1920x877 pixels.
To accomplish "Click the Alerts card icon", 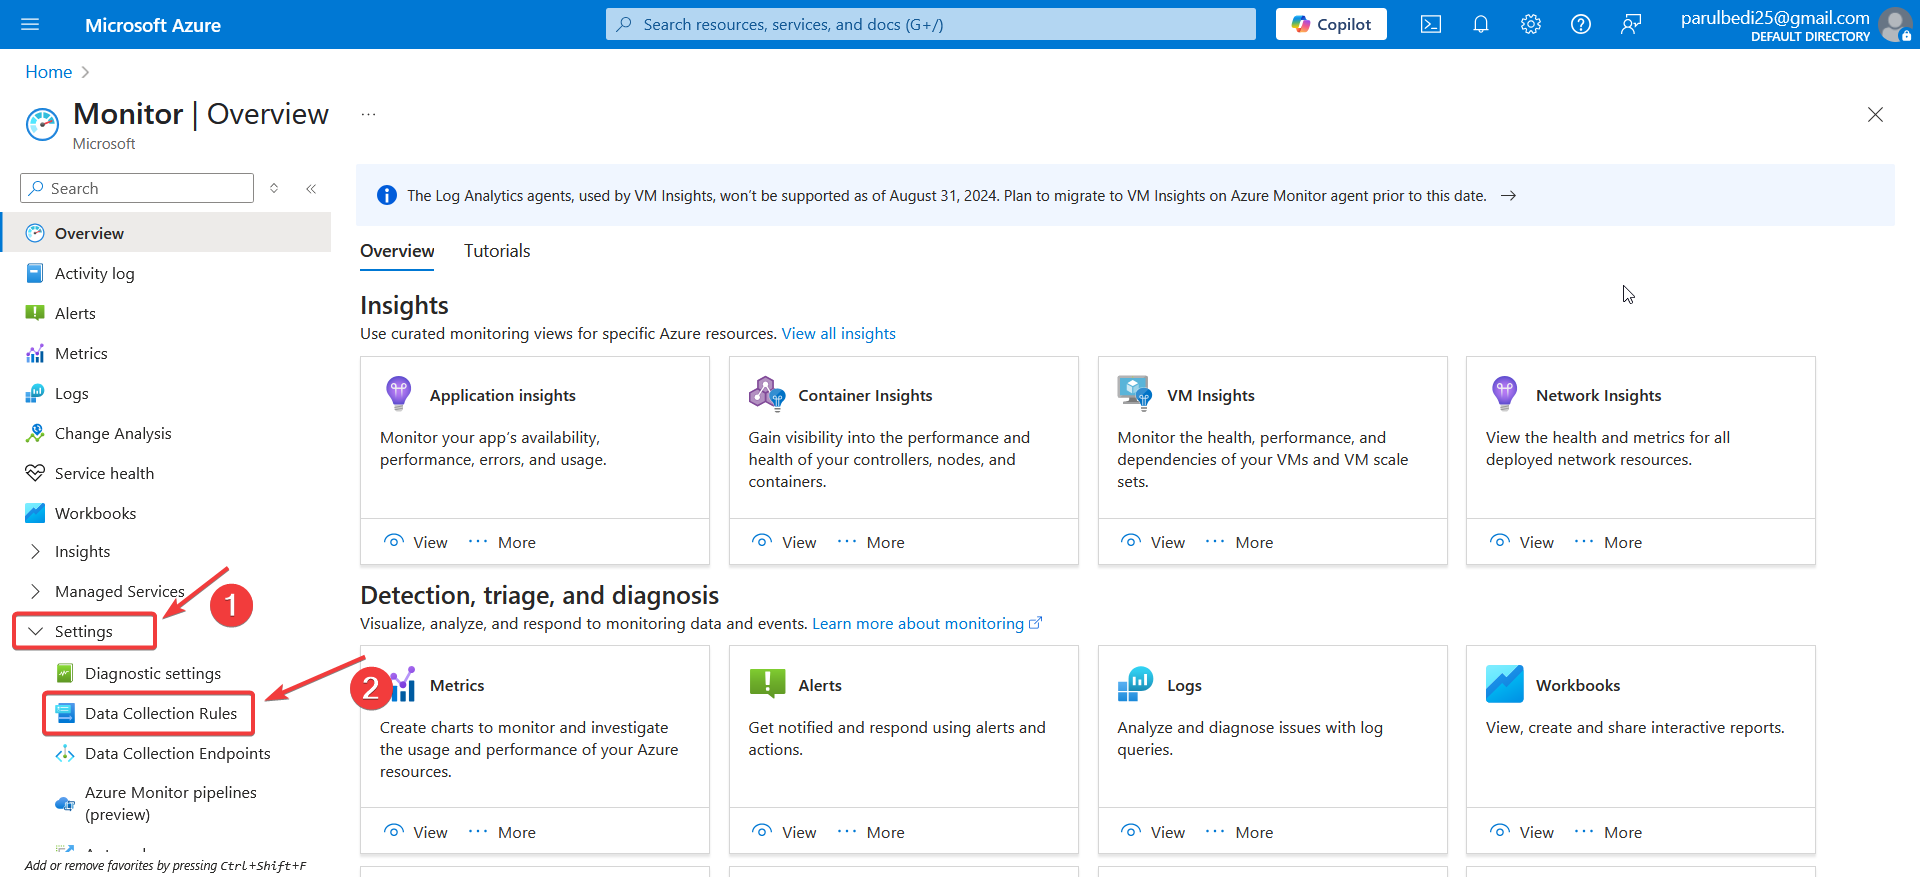I will 767,683.
